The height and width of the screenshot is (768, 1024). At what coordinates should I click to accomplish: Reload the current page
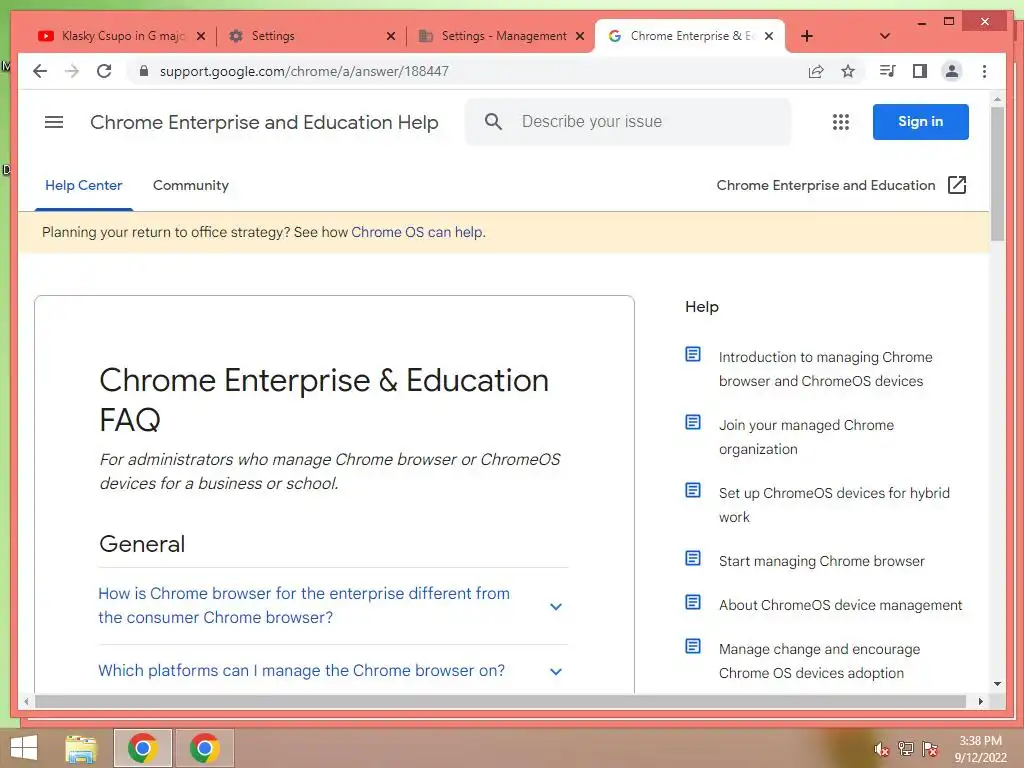click(104, 71)
